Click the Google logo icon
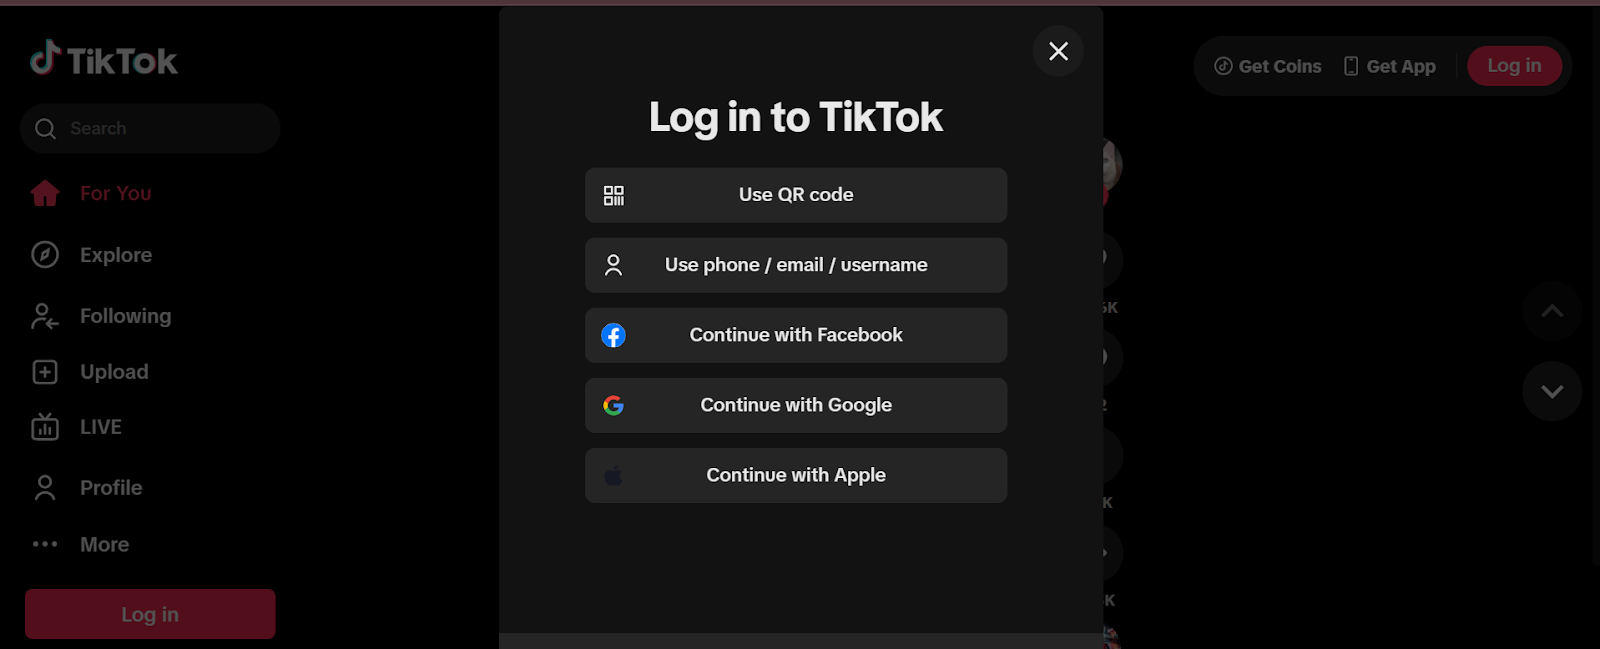Screen dimensions: 1600x649 pos(614,405)
